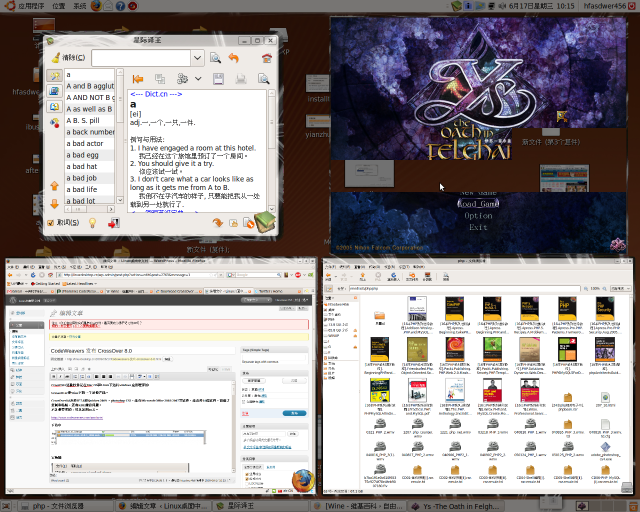Click the 'Dict.cn' header link in the definition
Viewport: 640px width, 512px height.
[x=156, y=94]
